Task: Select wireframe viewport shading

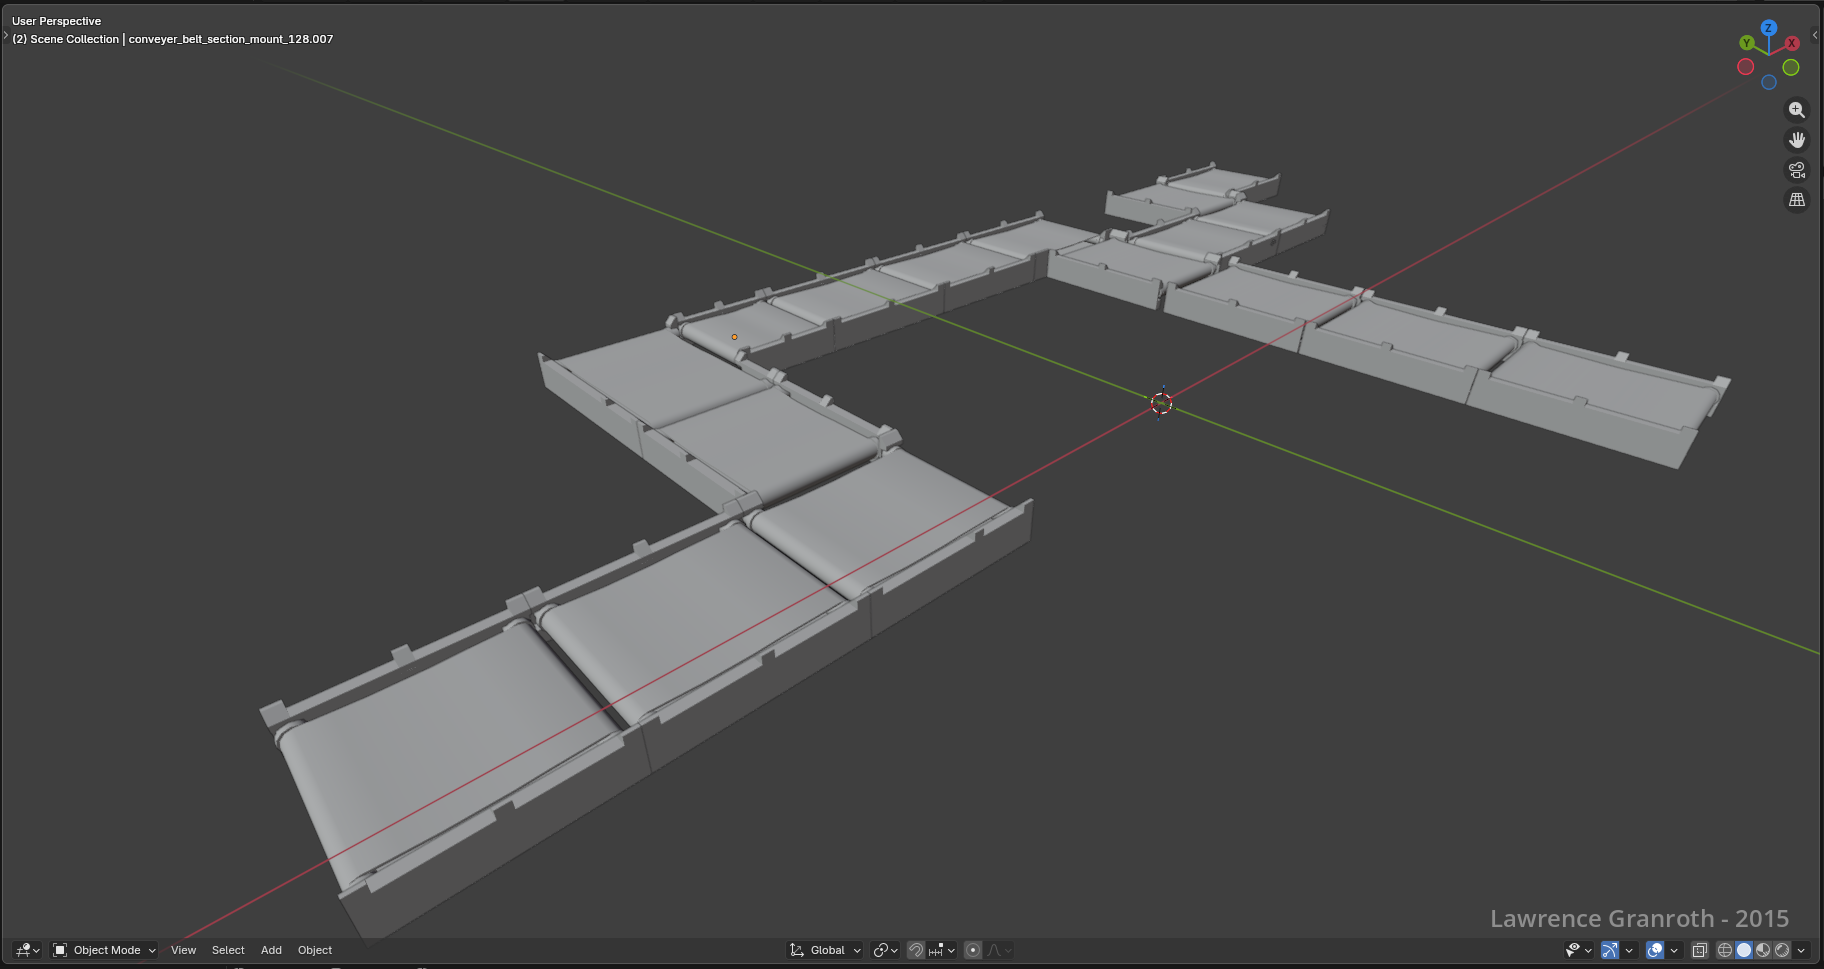Action: click(x=1725, y=950)
